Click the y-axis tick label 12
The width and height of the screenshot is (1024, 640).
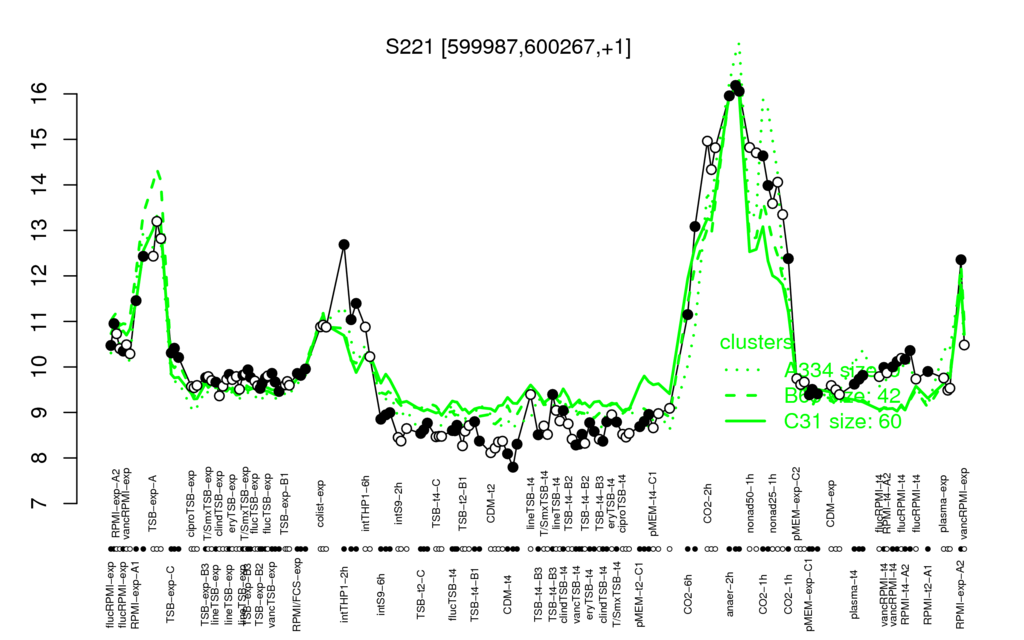tap(40, 276)
